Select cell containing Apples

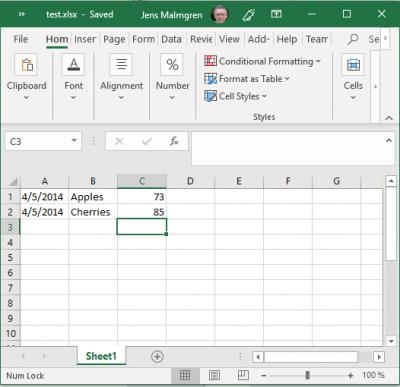93,197
